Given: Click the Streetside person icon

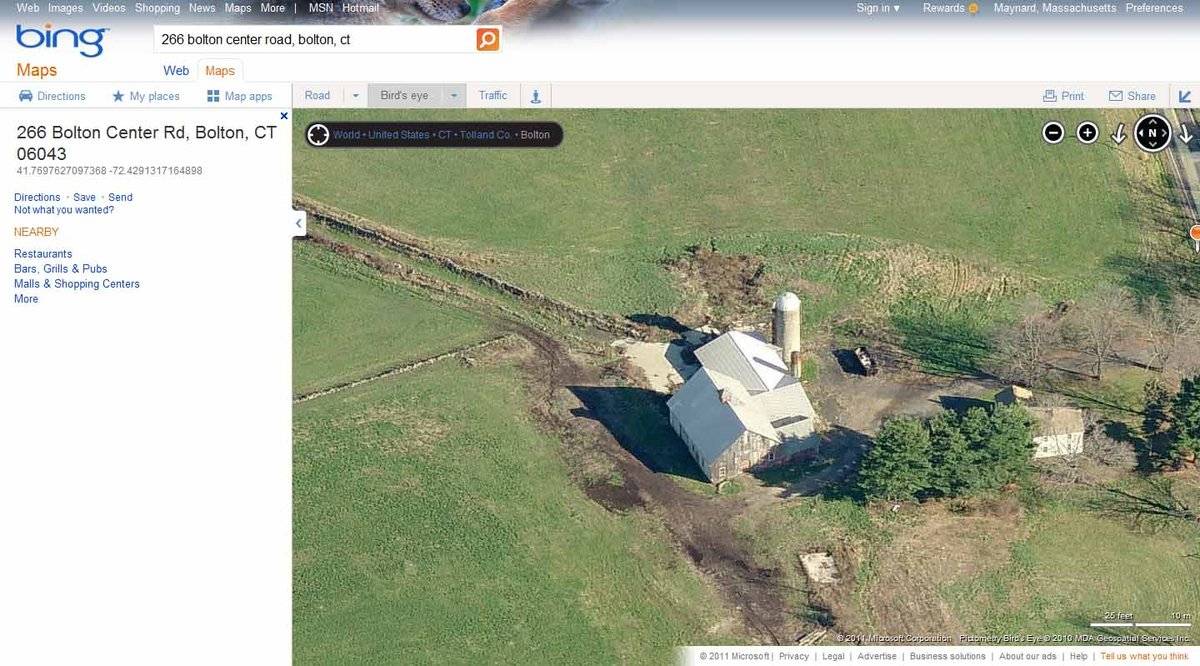Looking at the screenshot, I should pos(536,95).
